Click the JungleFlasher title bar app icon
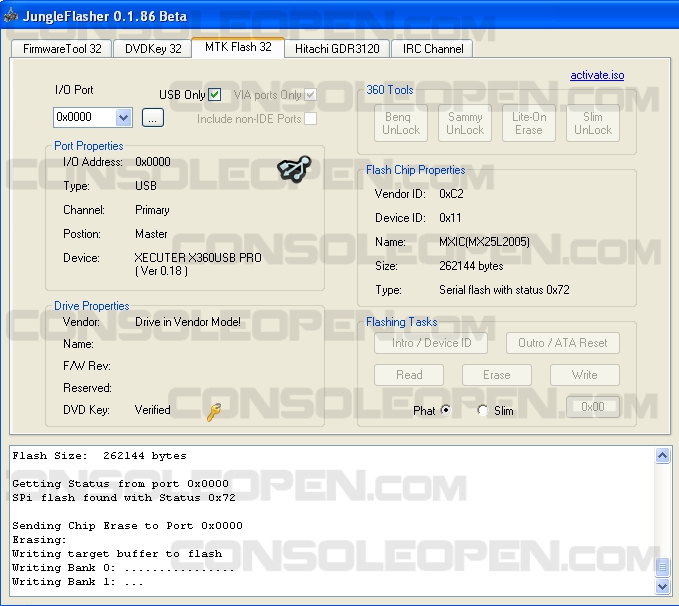Image resolution: width=679 pixels, height=606 pixels. tap(10, 16)
